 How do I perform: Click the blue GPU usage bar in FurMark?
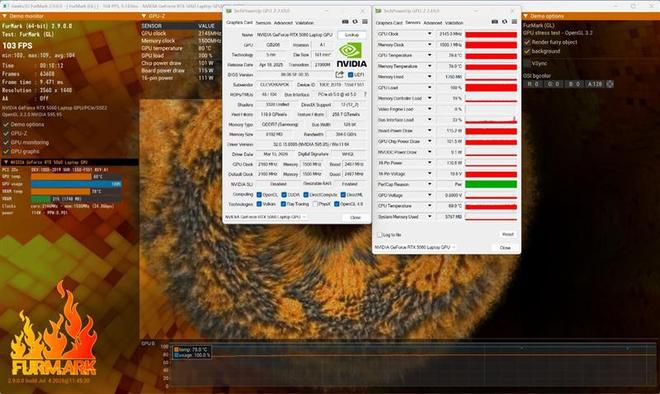coord(76,184)
